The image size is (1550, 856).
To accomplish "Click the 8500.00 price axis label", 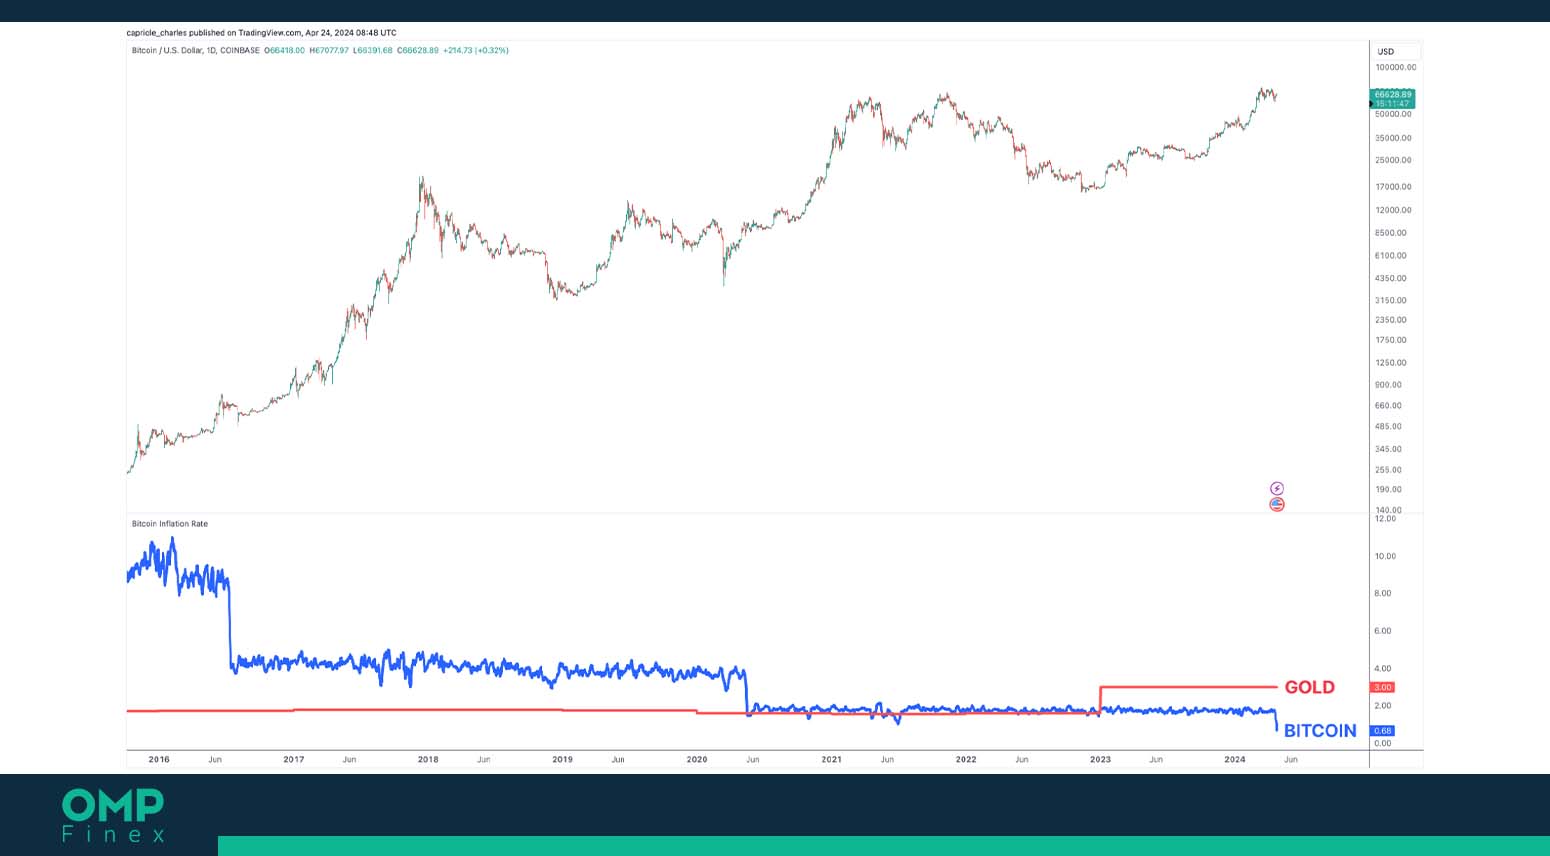I will pyautogui.click(x=1391, y=233).
